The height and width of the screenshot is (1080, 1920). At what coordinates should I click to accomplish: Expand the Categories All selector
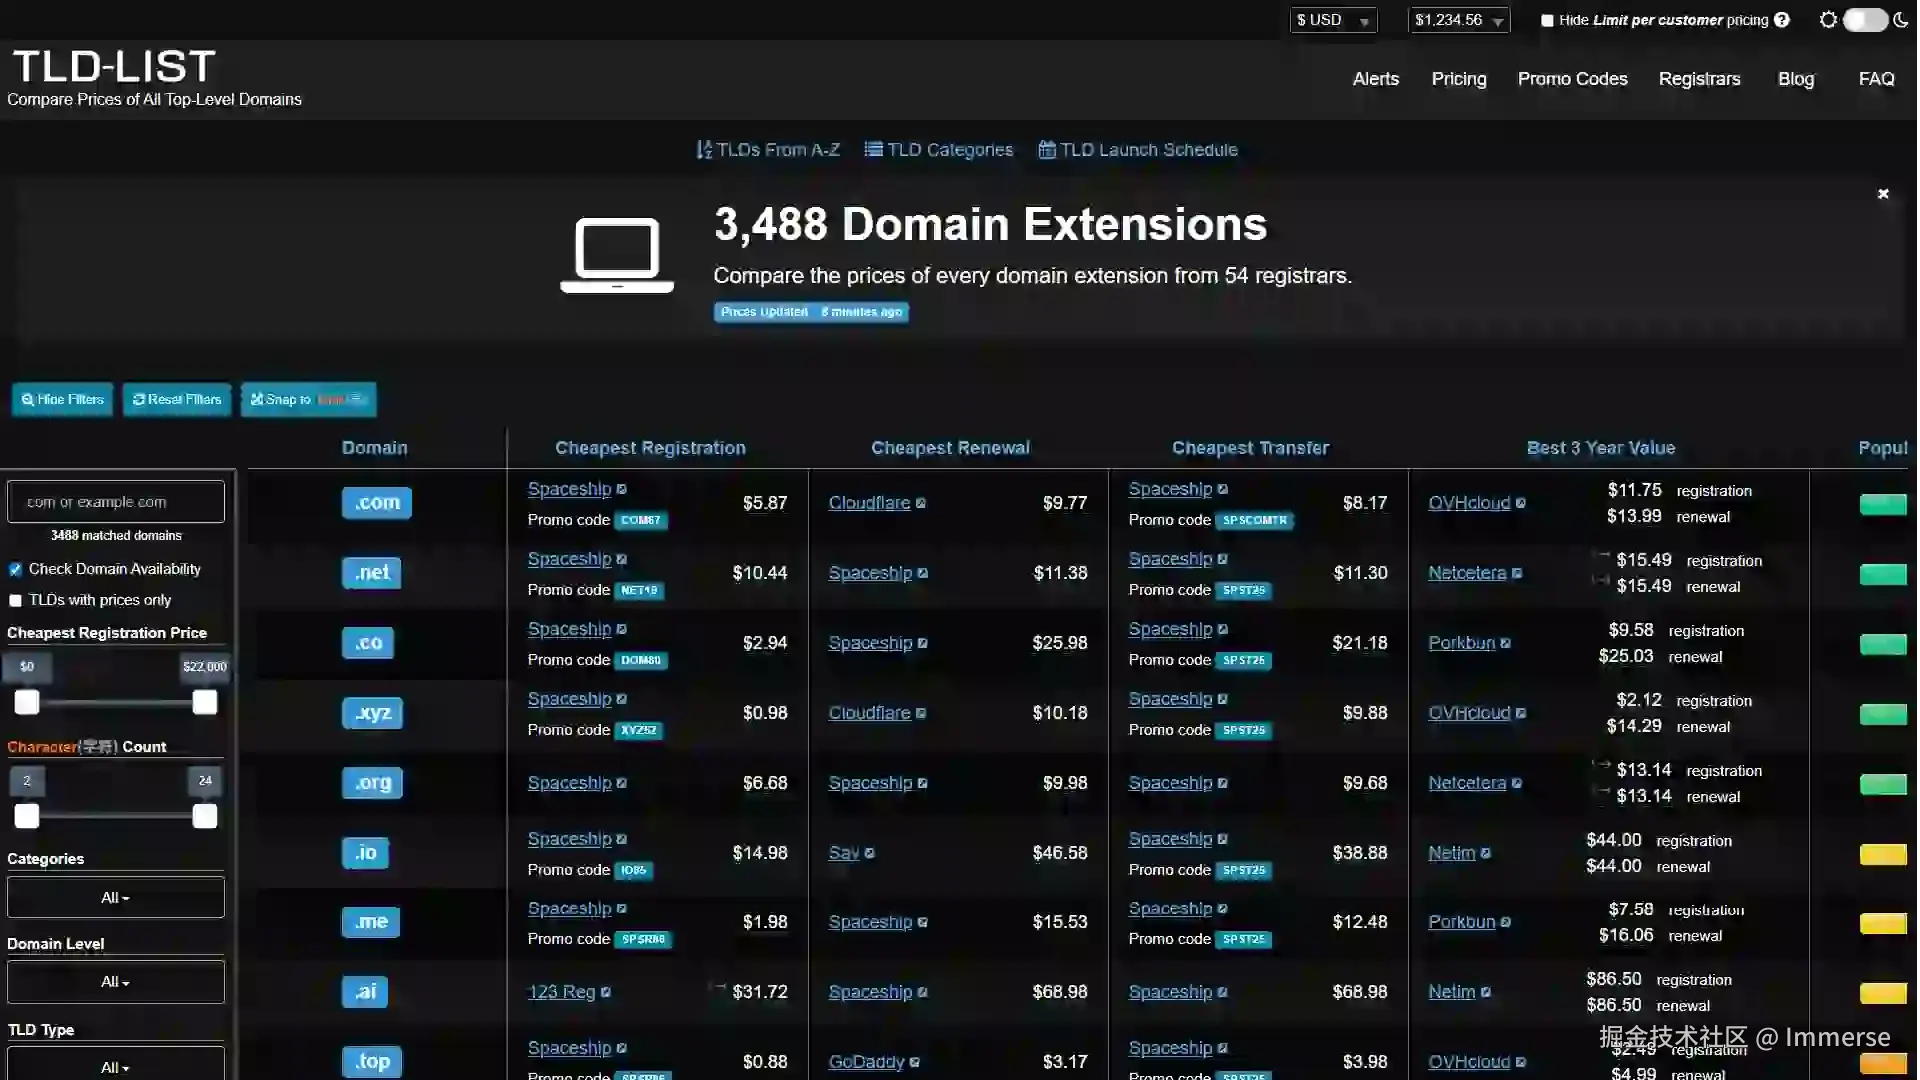tap(115, 897)
